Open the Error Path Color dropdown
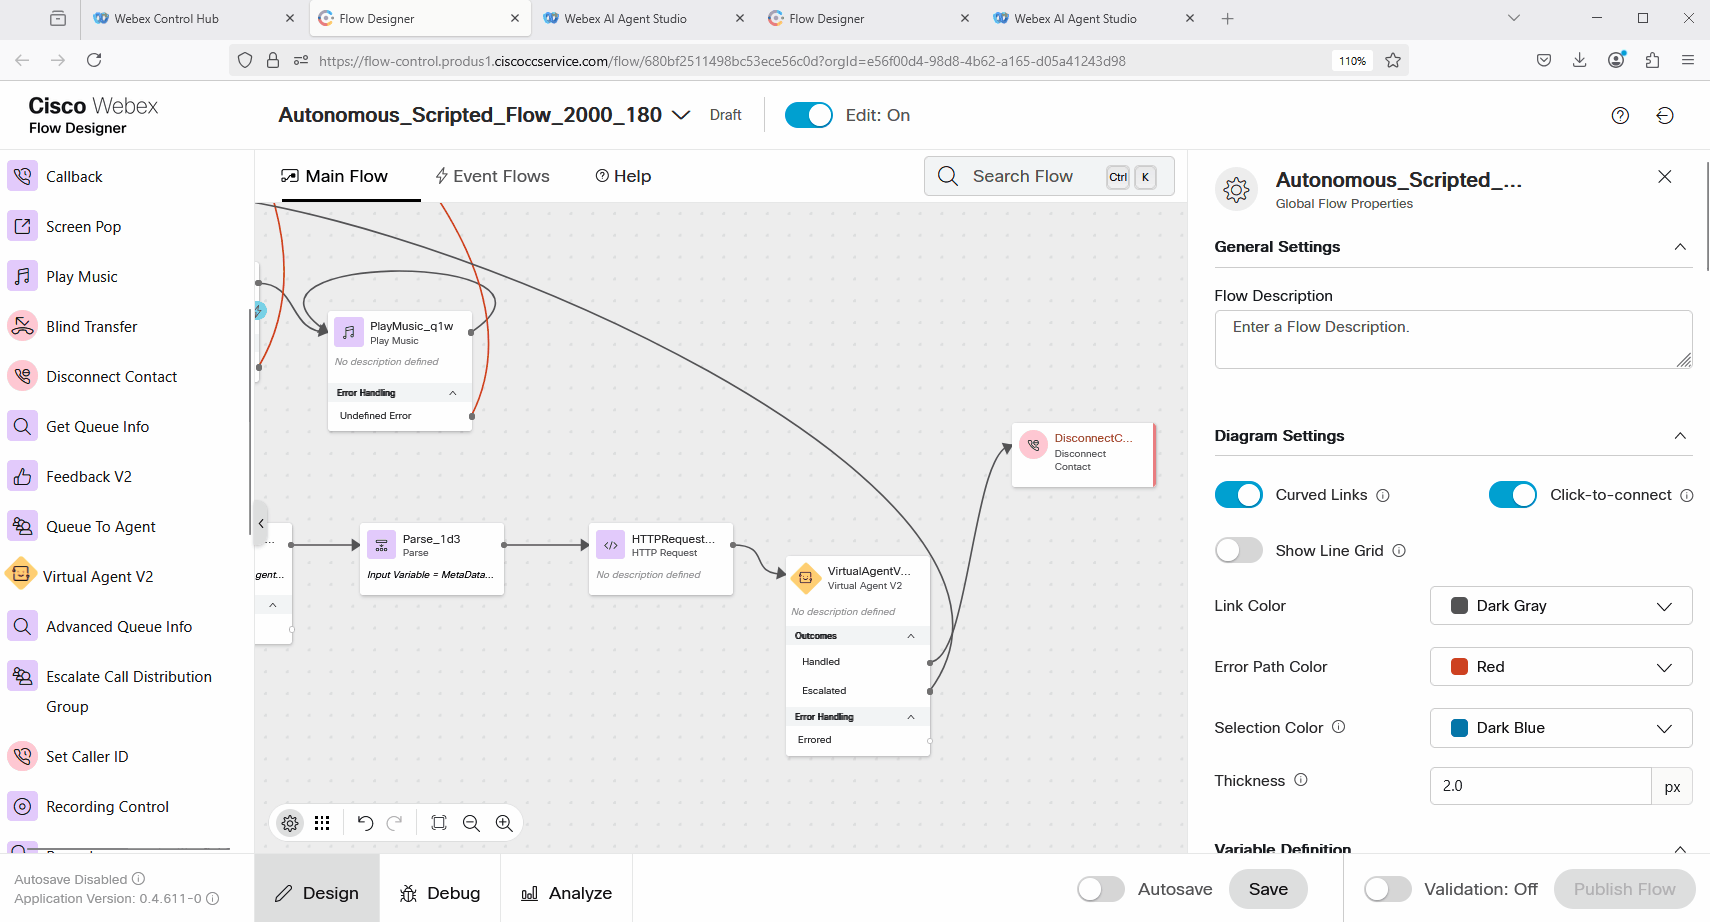This screenshot has height=922, width=1710. [1560, 667]
